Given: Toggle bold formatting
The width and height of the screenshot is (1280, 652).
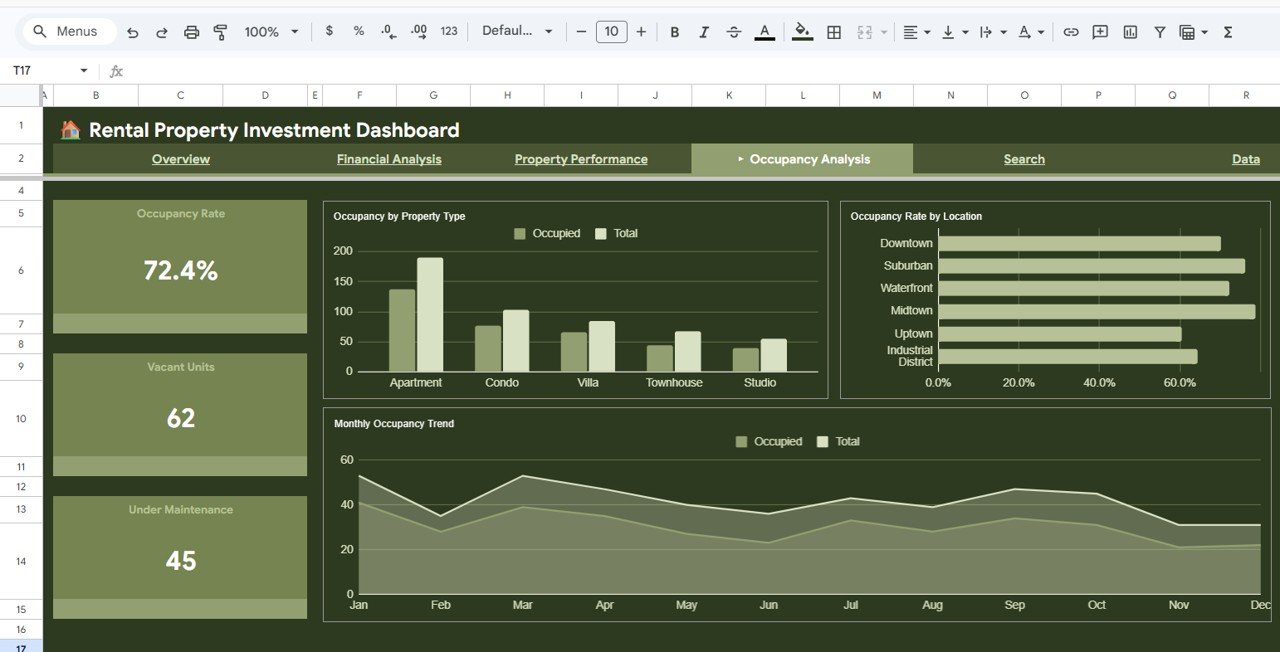Looking at the screenshot, I should pyautogui.click(x=674, y=31).
